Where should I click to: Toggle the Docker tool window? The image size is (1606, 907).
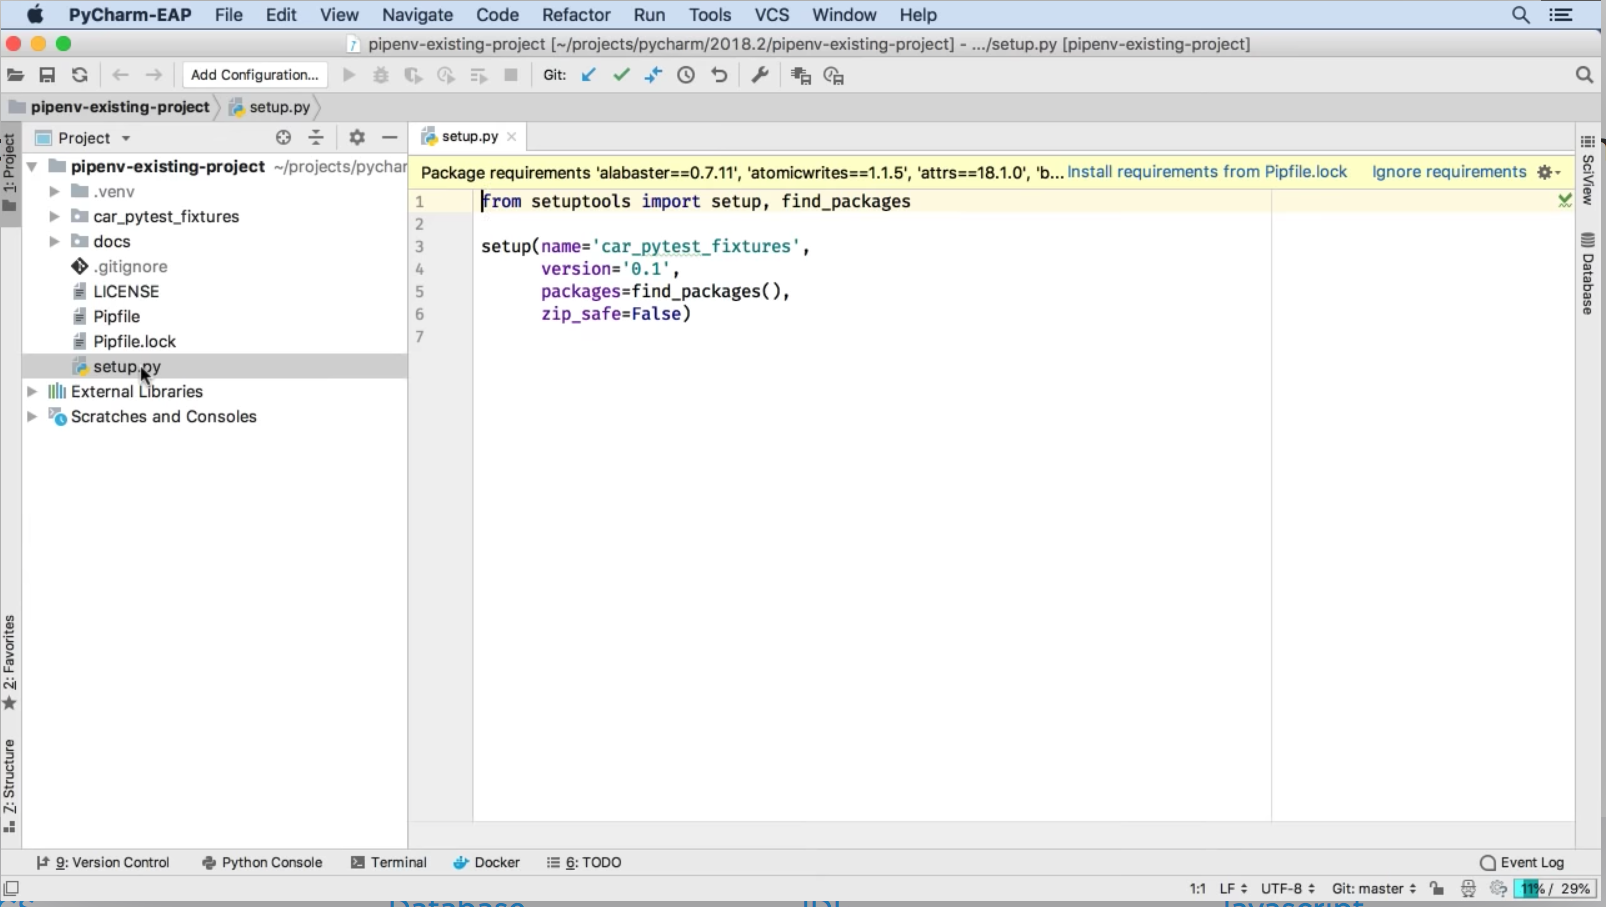pyautogui.click(x=487, y=862)
